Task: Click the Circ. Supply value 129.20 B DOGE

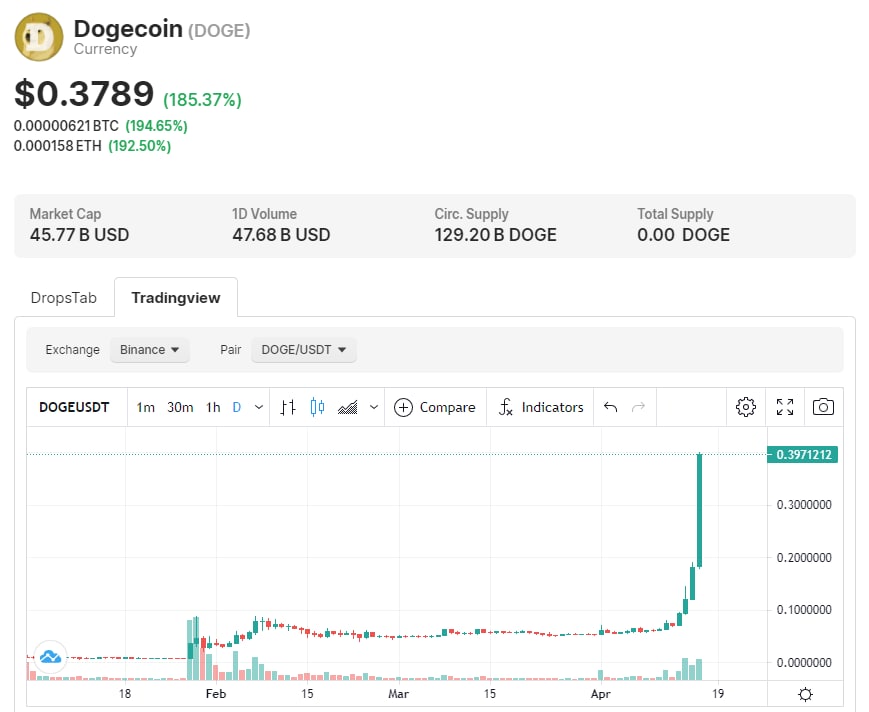Action: pos(495,235)
